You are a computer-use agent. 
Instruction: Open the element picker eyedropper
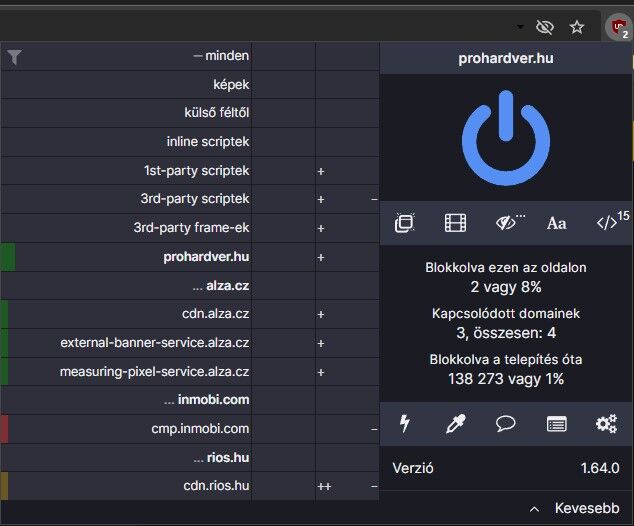point(455,424)
